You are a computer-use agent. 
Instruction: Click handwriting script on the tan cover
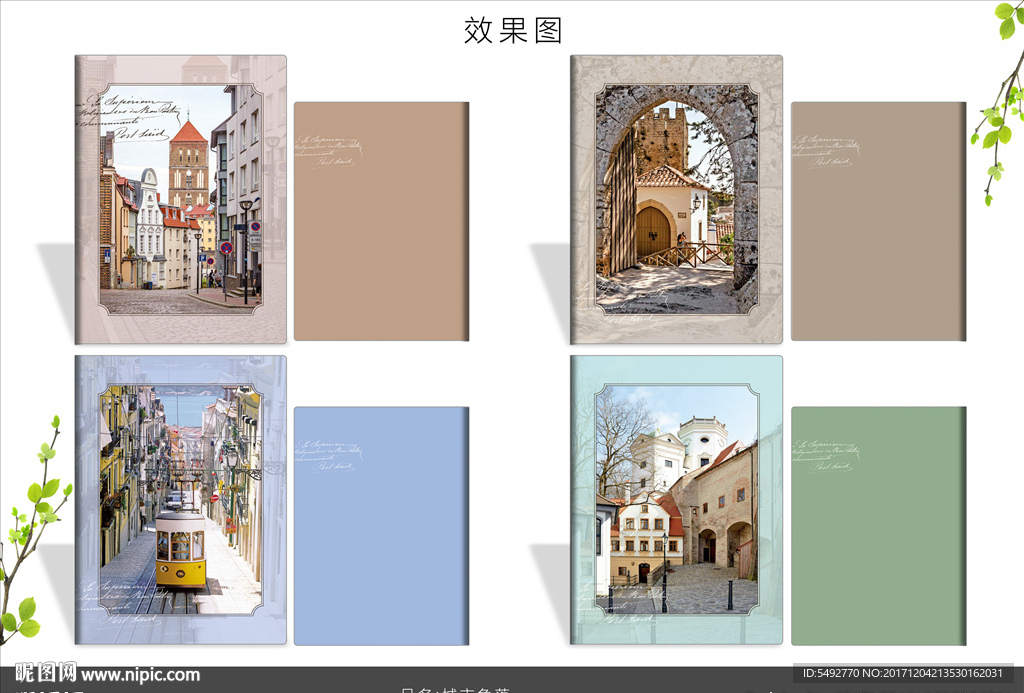tap(328, 149)
